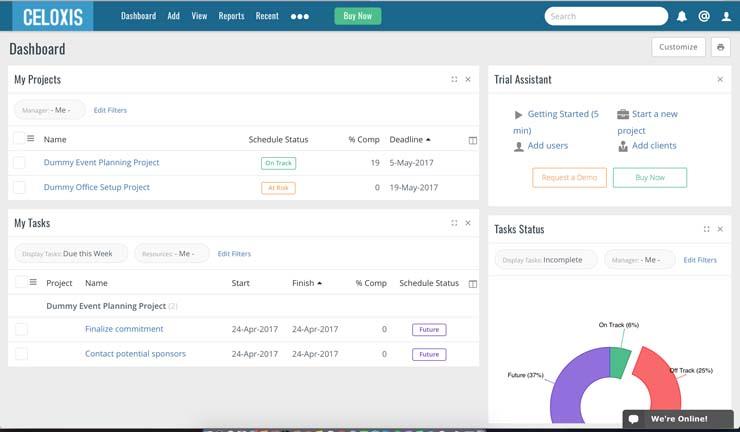740x432 pixels.
Task: Open Manager filter in Tasks Status
Action: coord(639,260)
